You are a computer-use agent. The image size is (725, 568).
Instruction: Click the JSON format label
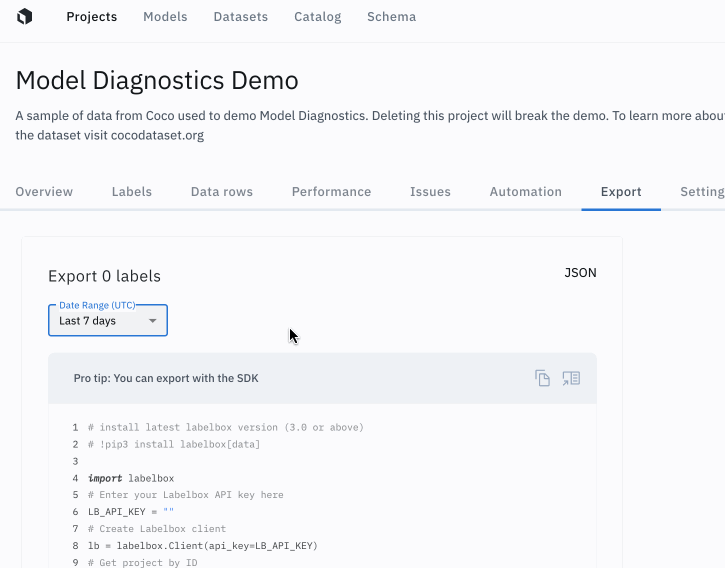(580, 273)
